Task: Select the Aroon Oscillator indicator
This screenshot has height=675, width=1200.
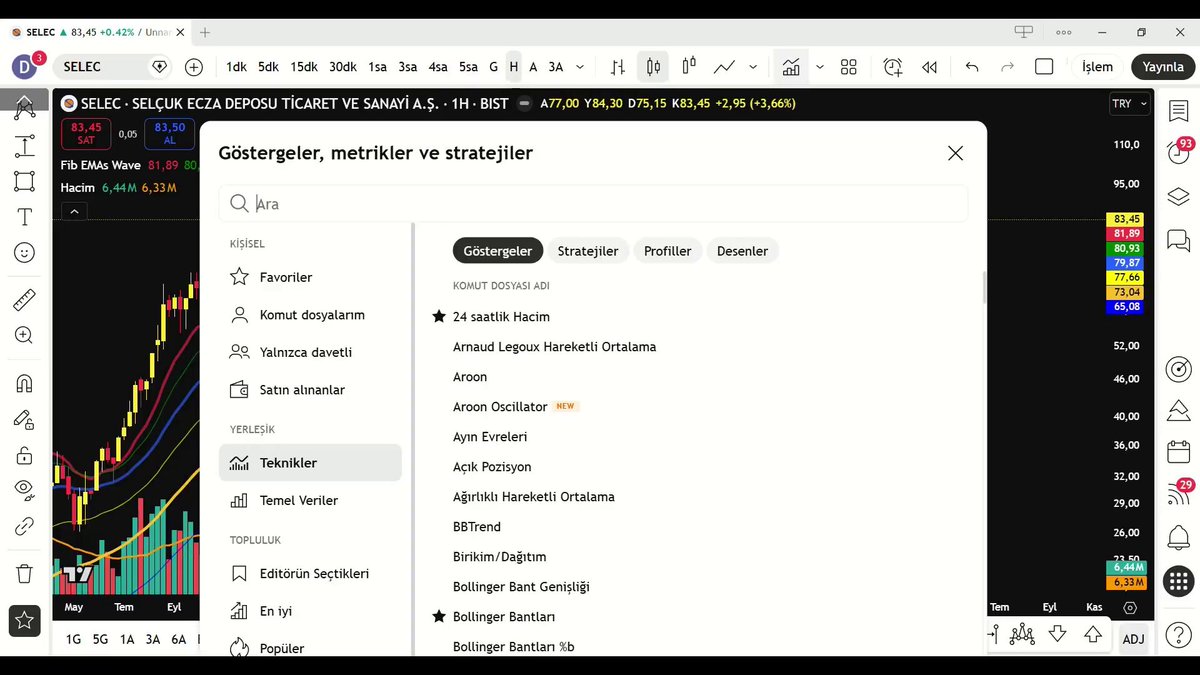Action: (x=500, y=407)
